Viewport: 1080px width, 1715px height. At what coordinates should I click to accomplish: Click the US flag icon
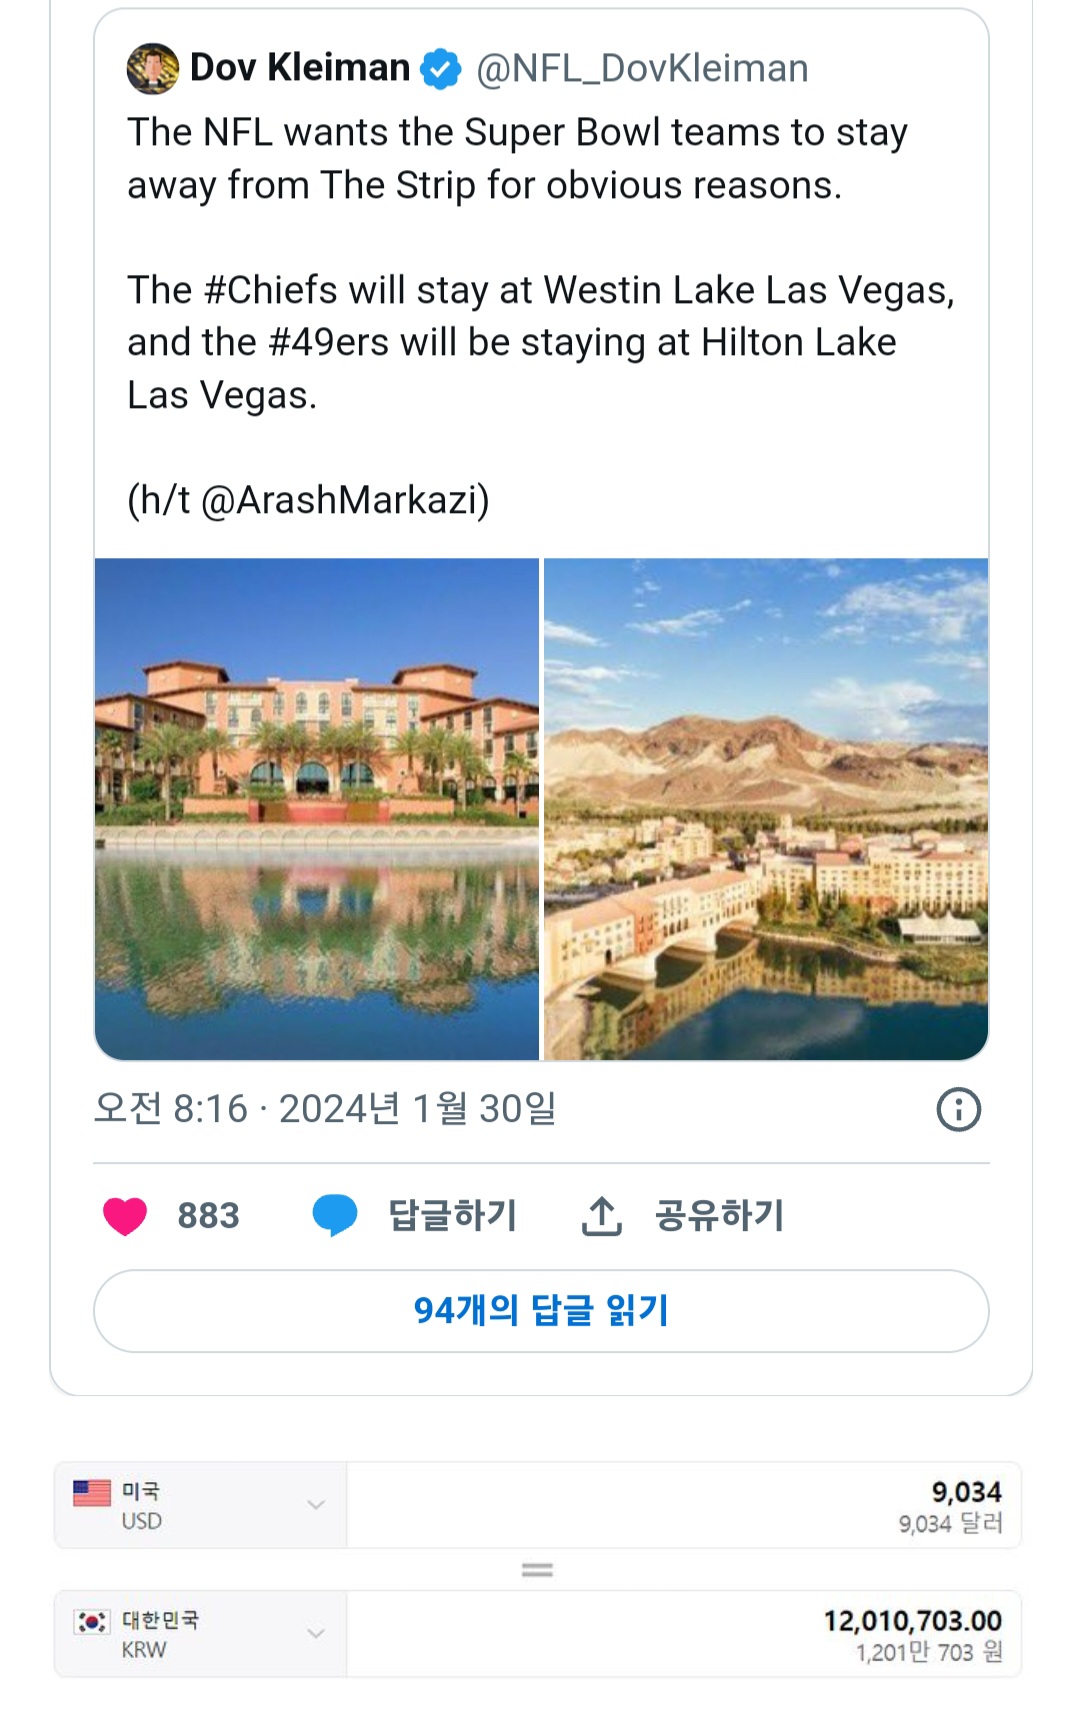(x=92, y=1494)
